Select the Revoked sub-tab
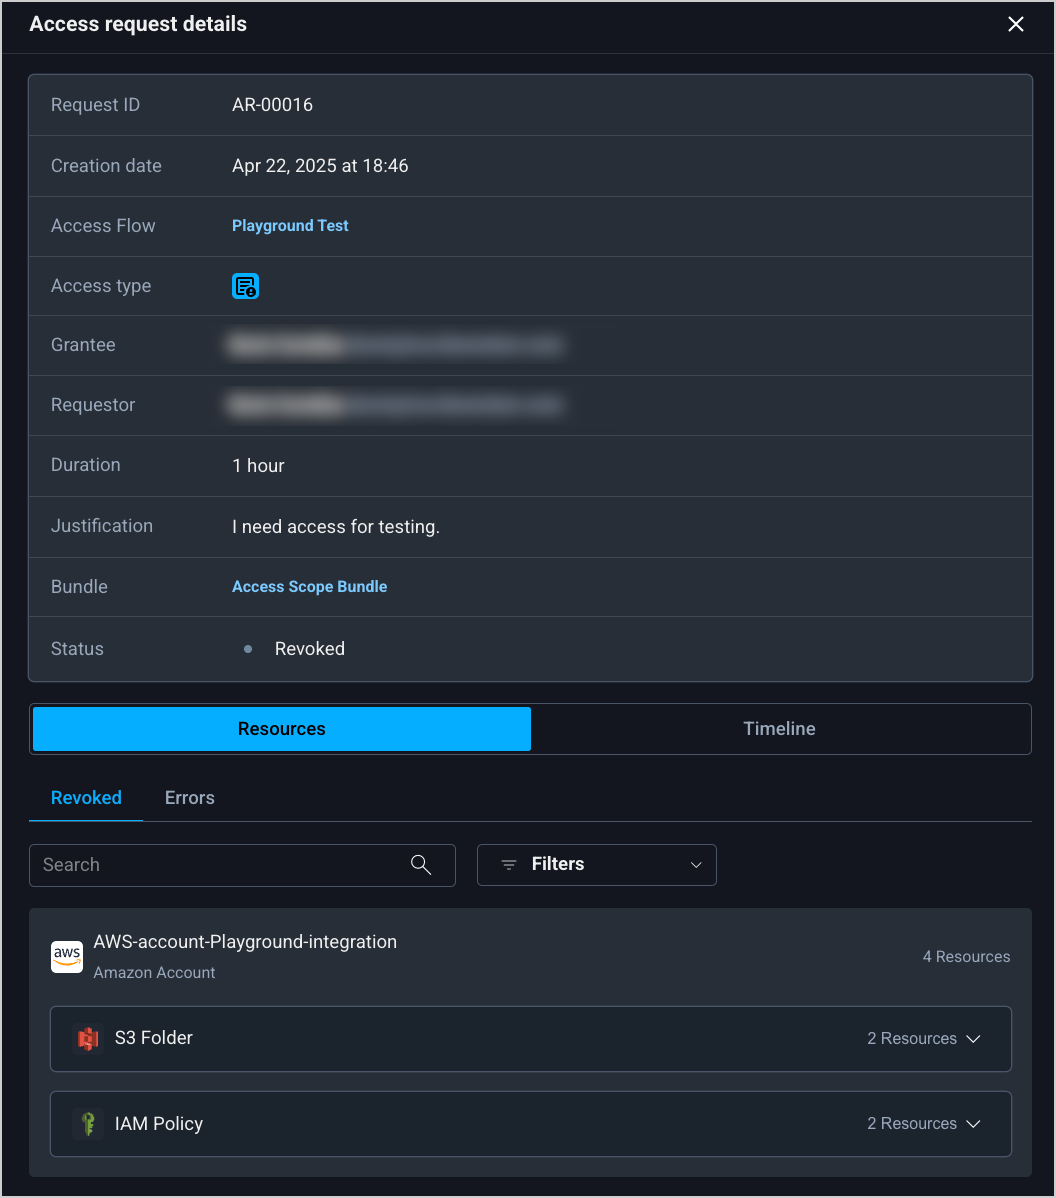 86,798
